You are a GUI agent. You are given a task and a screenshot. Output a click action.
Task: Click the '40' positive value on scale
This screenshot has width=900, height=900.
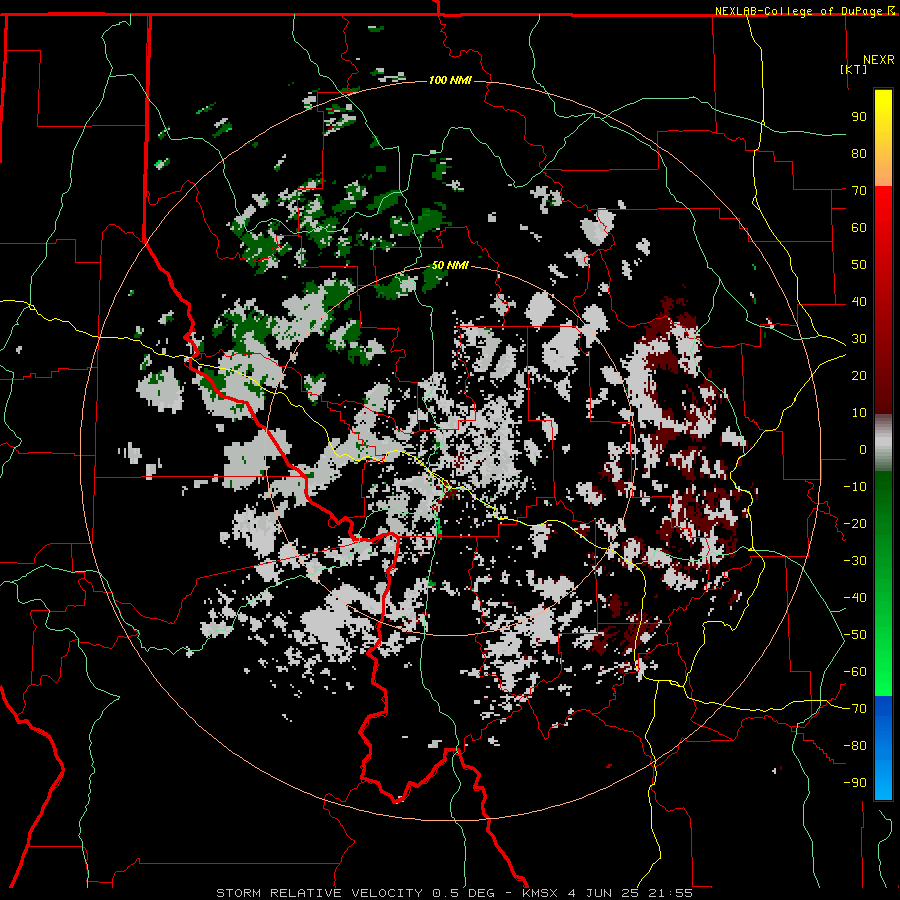coord(859,301)
